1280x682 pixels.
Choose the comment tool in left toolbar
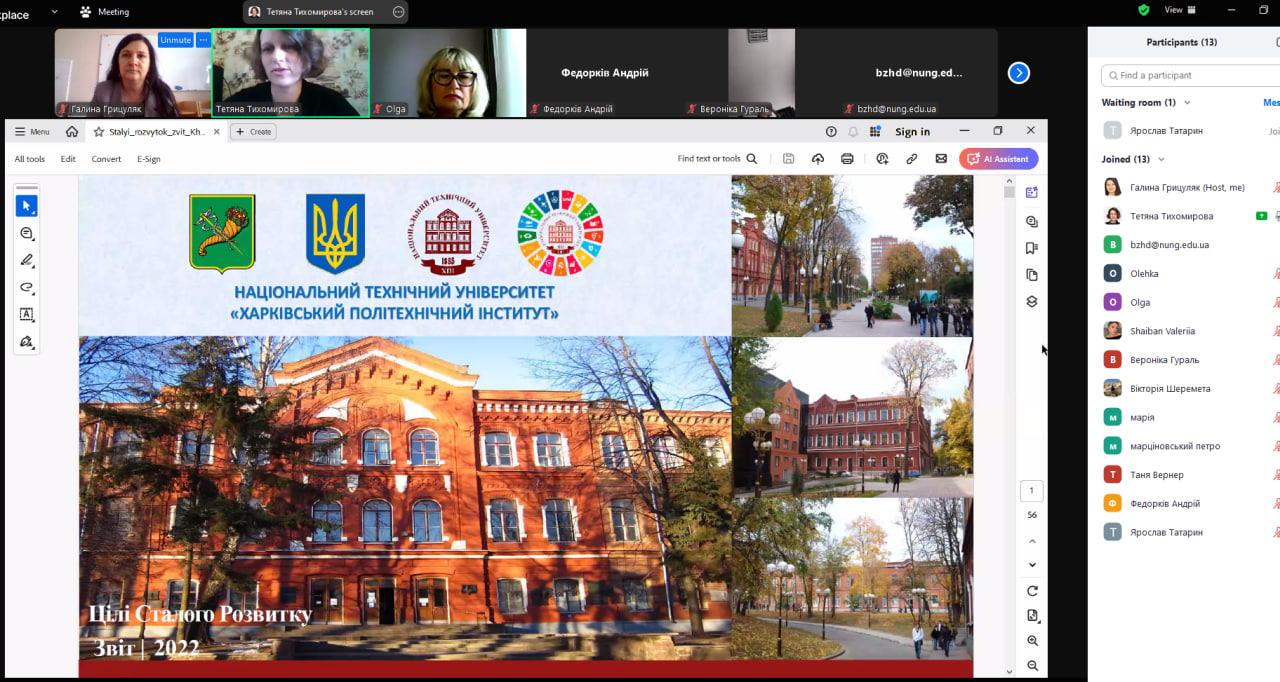point(27,233)
